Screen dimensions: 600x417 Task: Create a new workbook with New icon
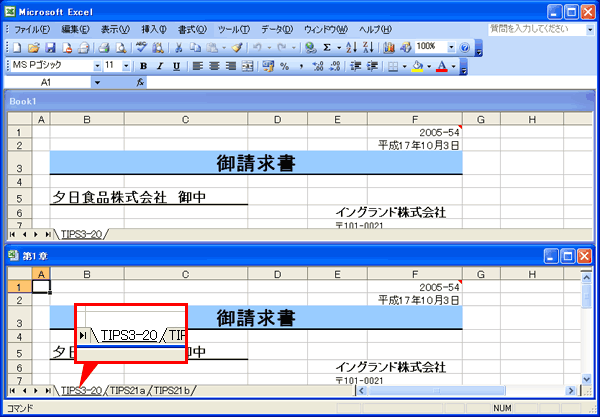tap(17, 47)
